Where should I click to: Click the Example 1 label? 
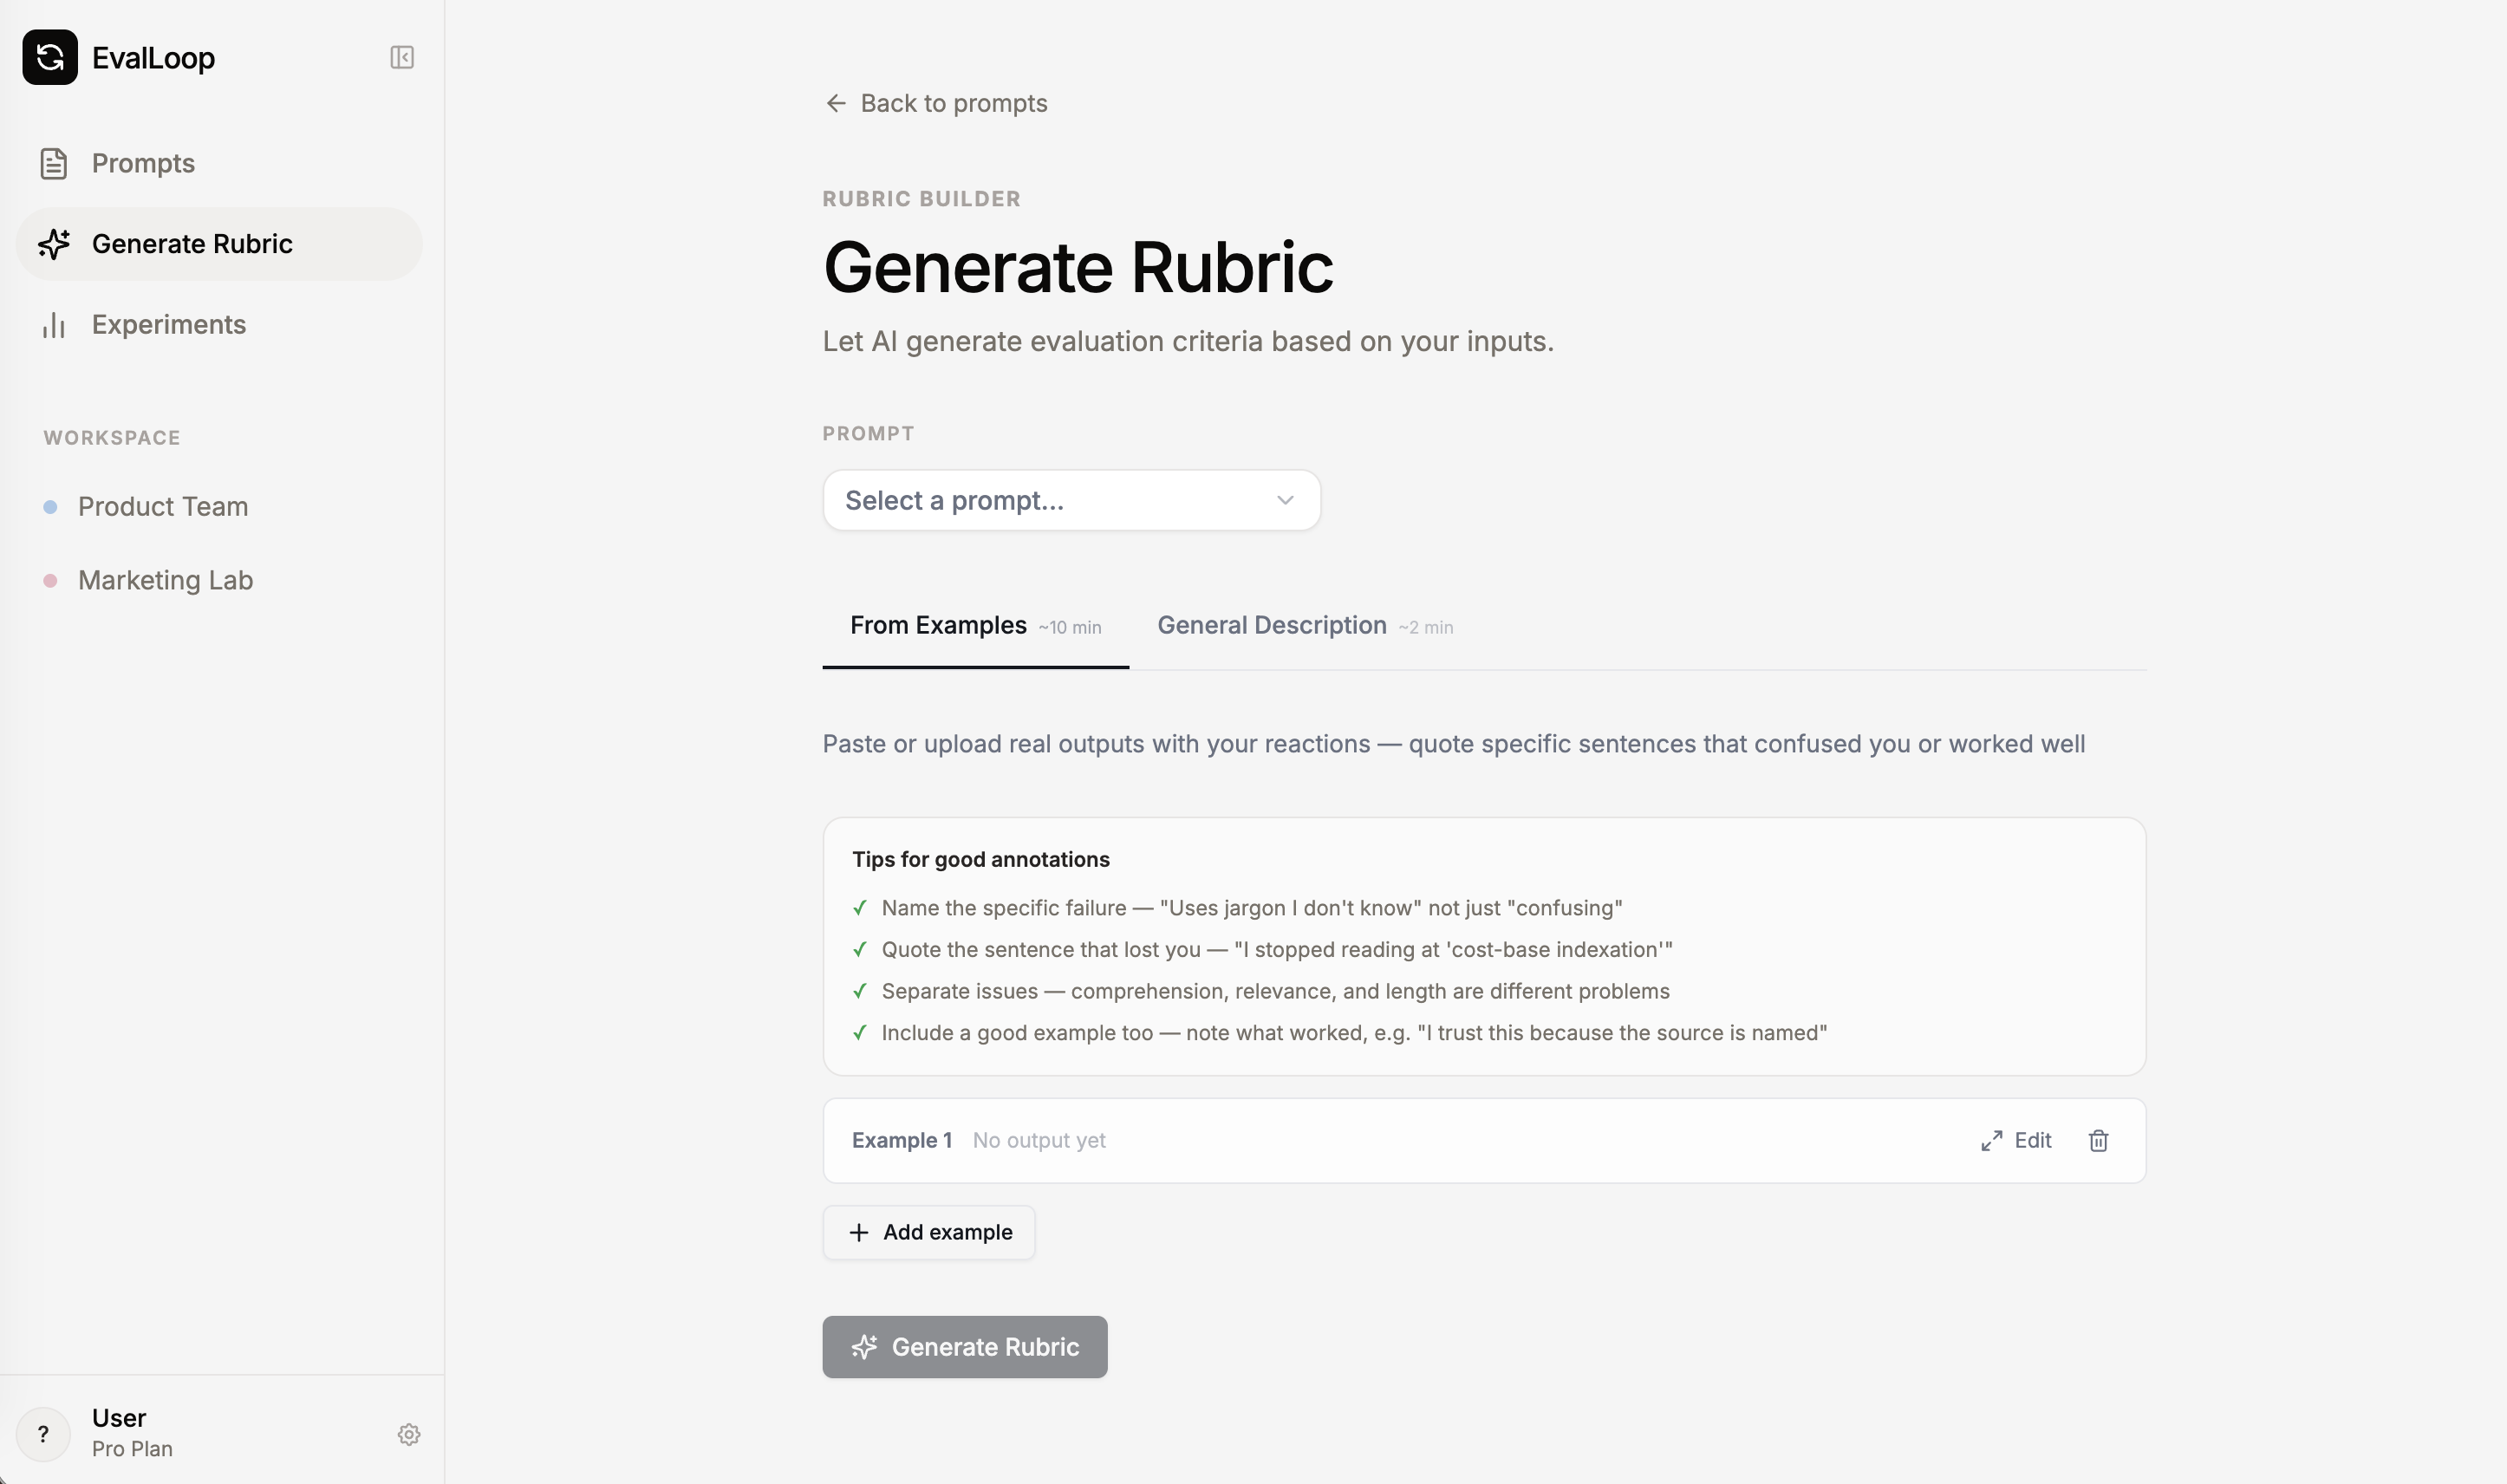point(902,1141)
